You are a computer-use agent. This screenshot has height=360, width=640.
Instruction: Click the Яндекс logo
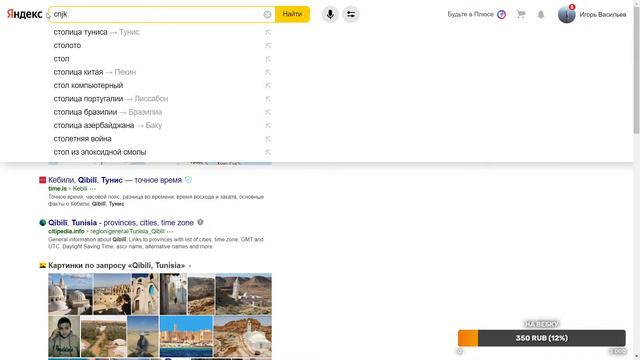pos(24,14)
